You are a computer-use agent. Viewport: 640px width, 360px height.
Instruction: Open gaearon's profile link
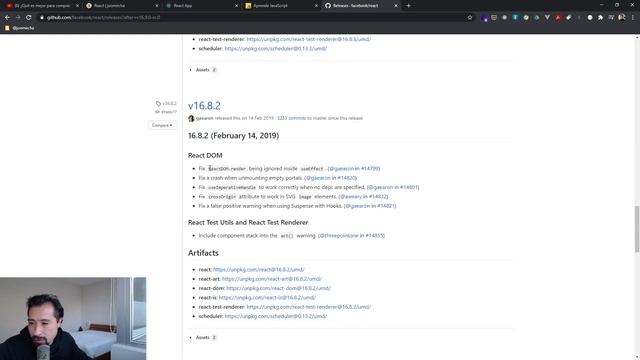[204, 118]
